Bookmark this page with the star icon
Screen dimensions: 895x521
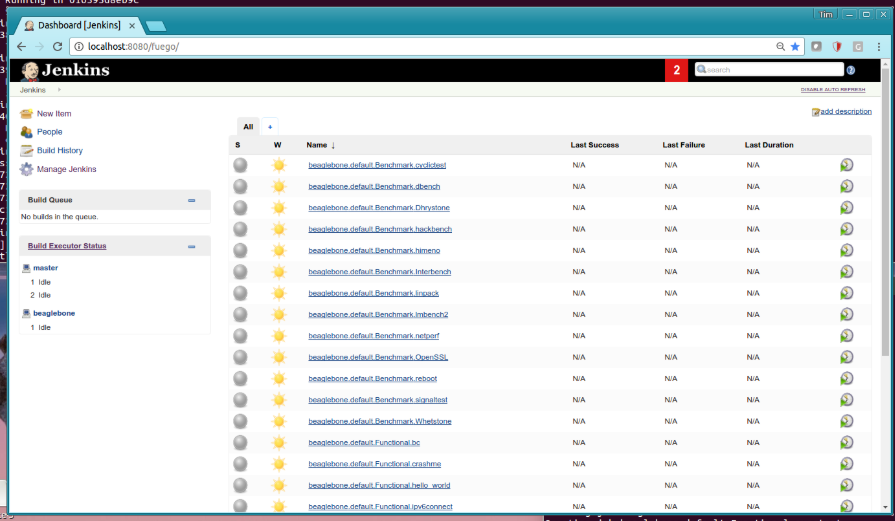[795, 47]
